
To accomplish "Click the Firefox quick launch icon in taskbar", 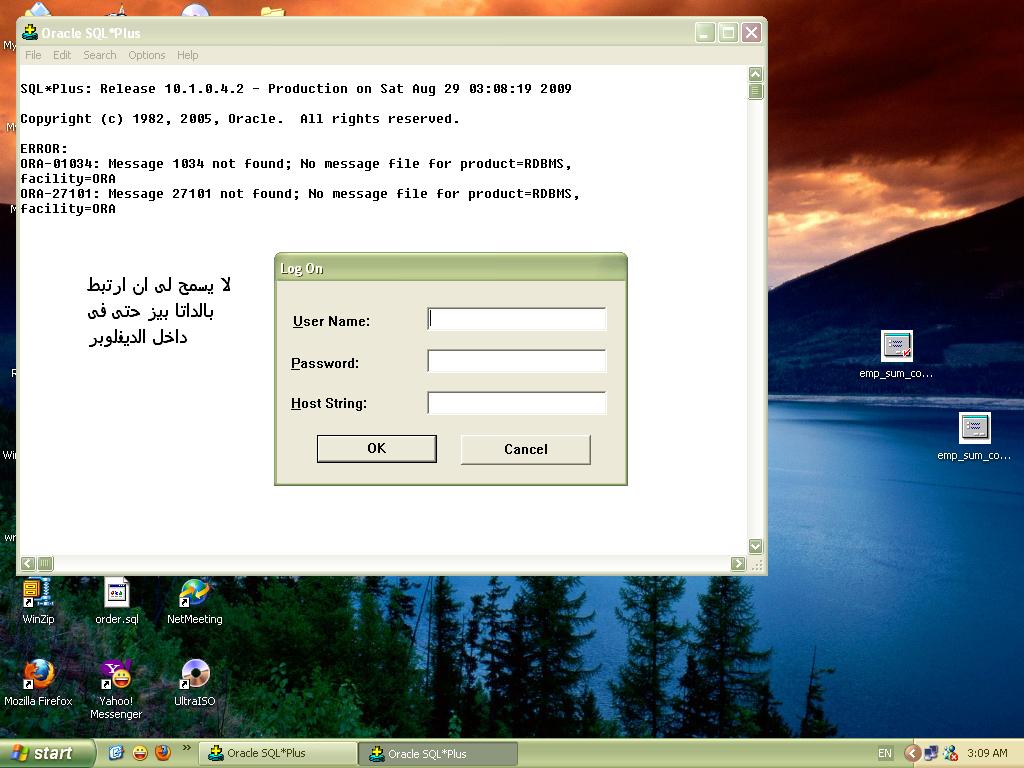I will [x=163, y=753].
